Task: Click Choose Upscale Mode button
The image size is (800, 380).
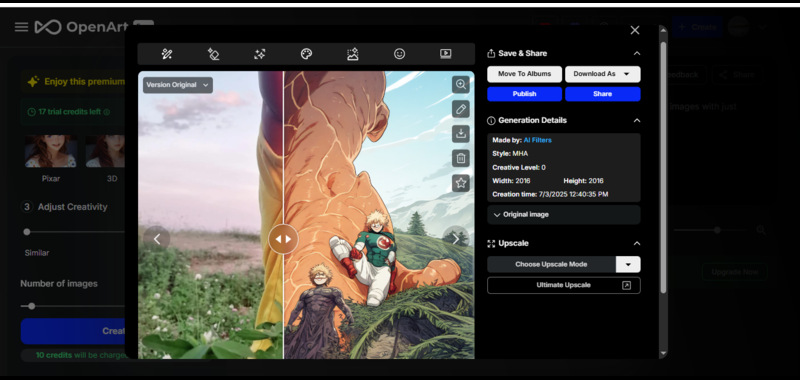Action: coord(551,265)
